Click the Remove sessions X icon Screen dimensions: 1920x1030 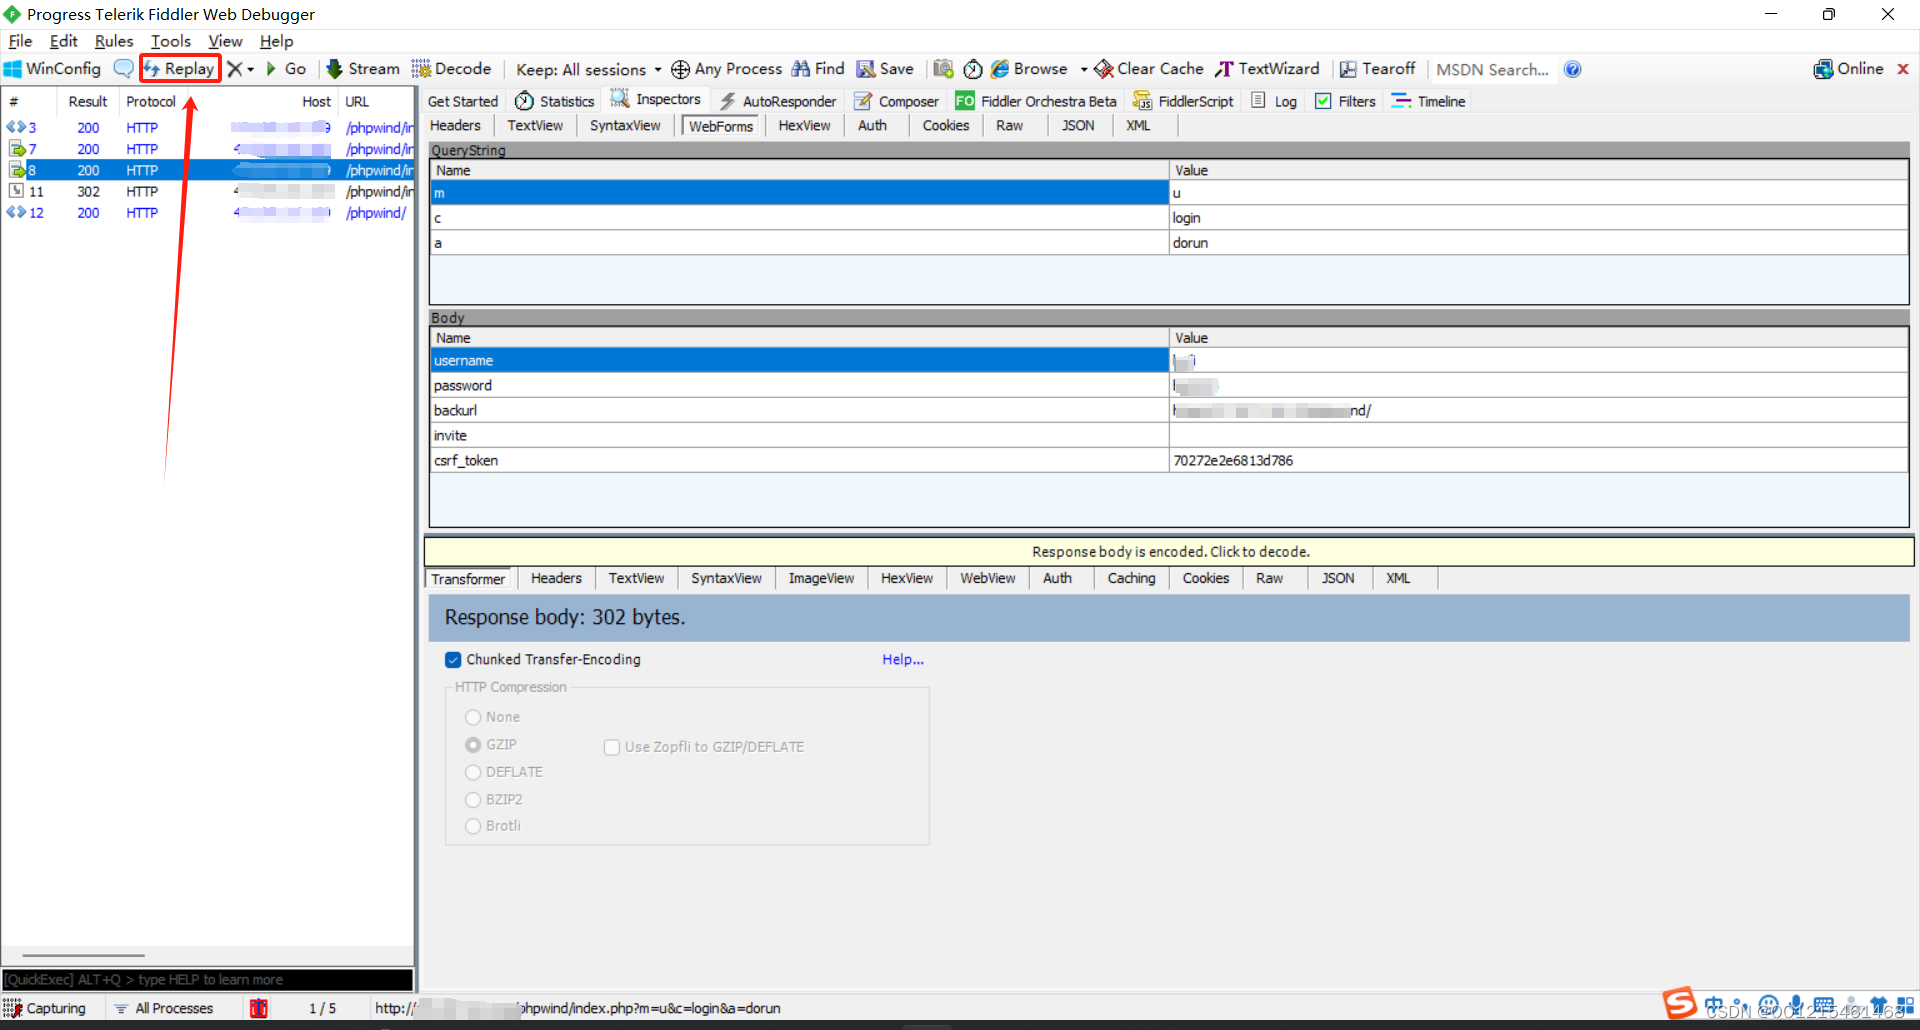pos(234,69)
